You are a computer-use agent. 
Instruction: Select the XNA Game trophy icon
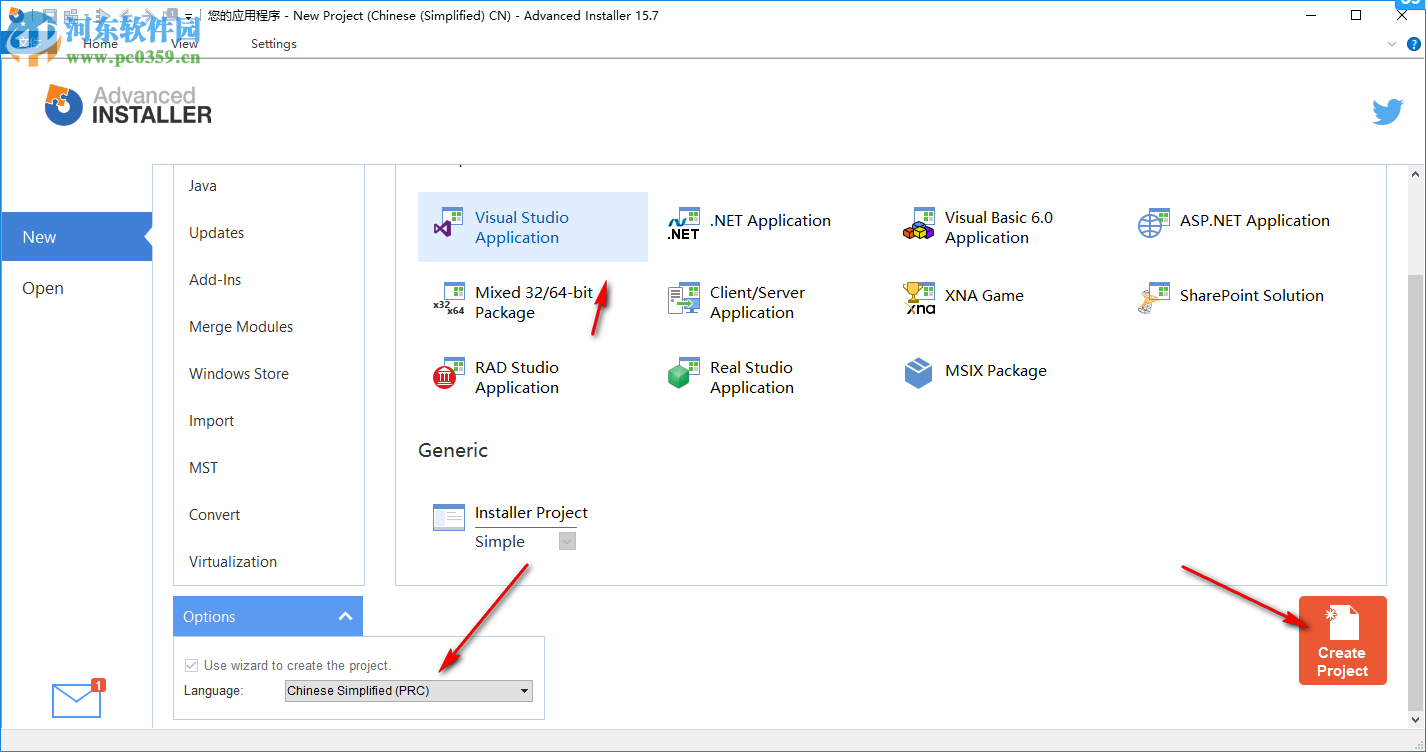coord(918,298)
